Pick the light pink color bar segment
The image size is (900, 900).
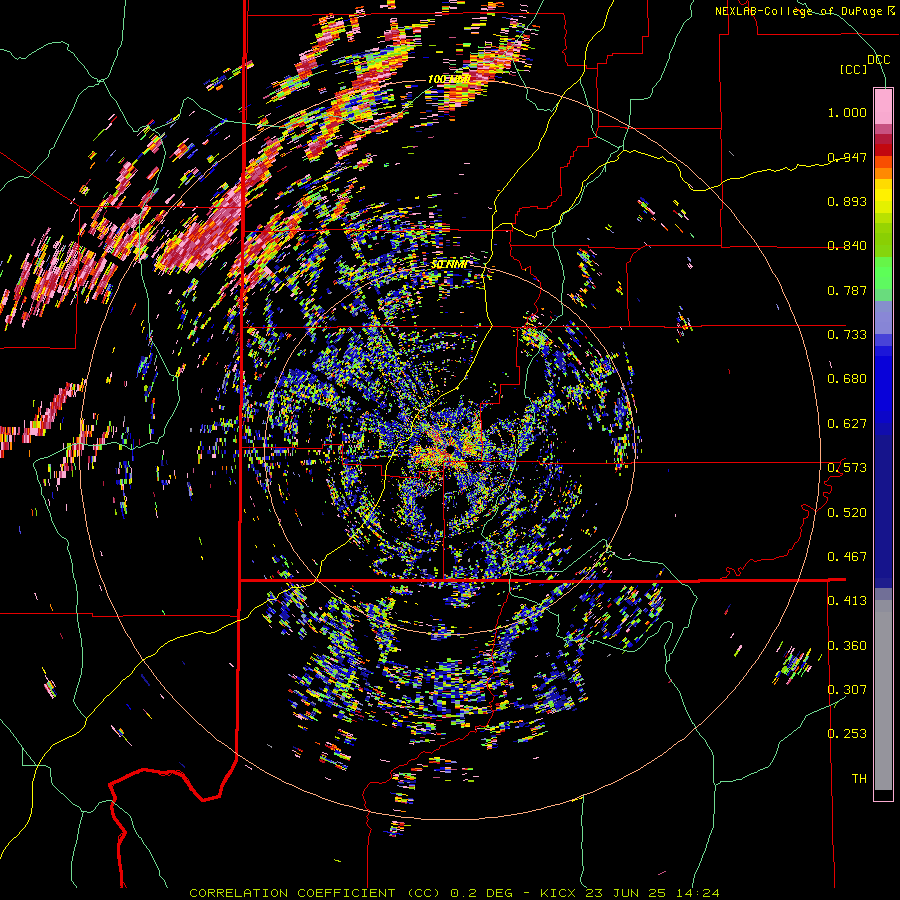click(x=883, y=106)
